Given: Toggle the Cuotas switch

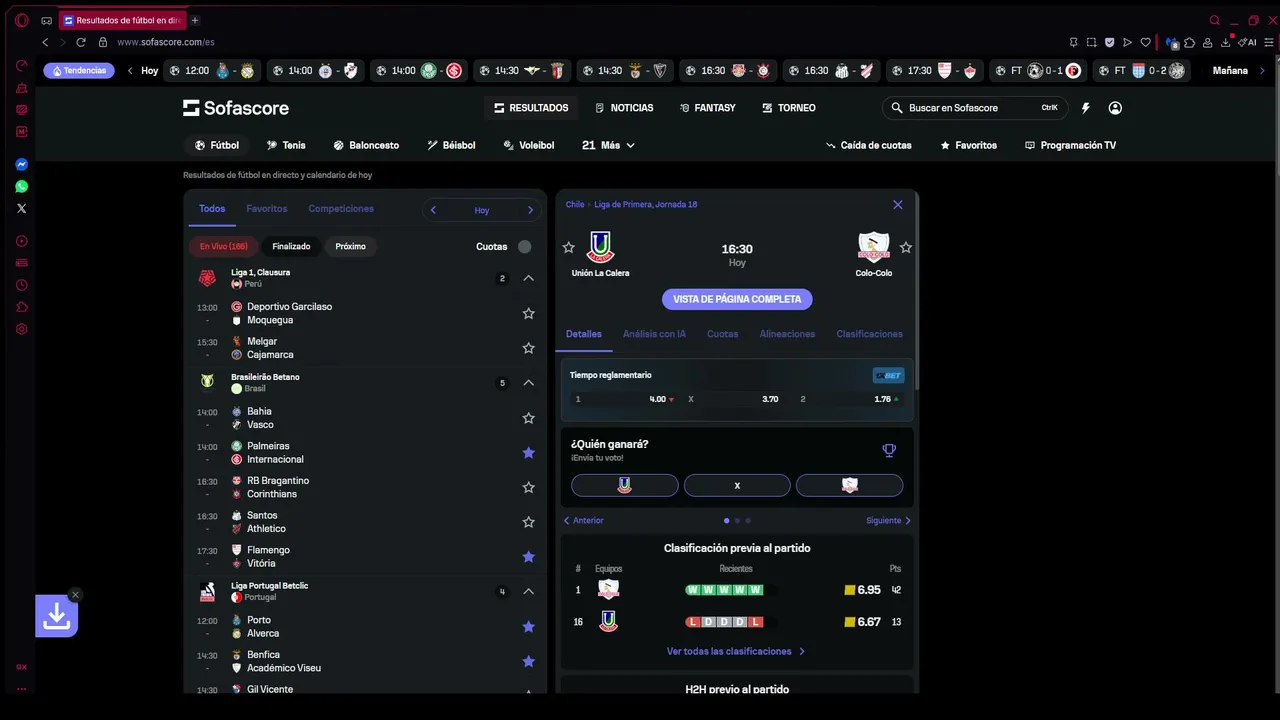Looking at the screenshot, I should point(524,246).
